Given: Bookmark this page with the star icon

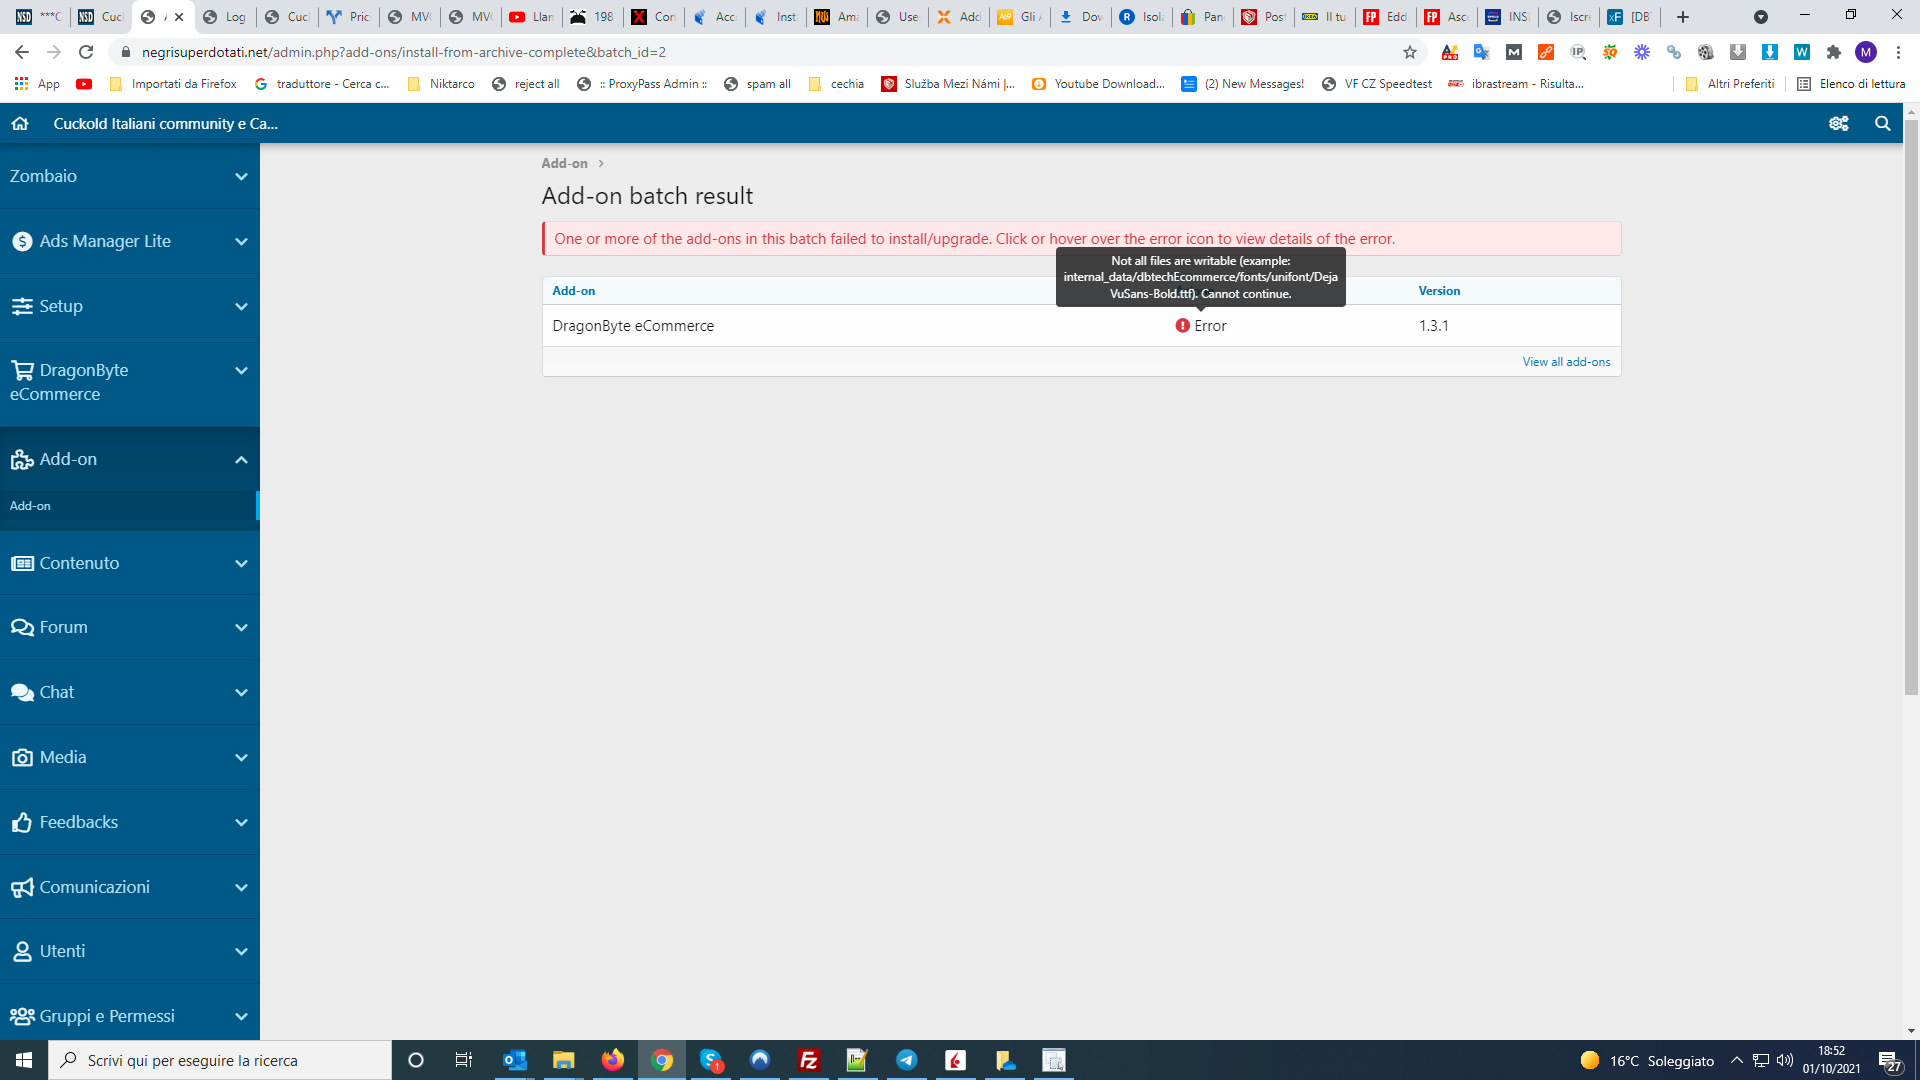Looking at the screenshot, I should click(1410, 52).
